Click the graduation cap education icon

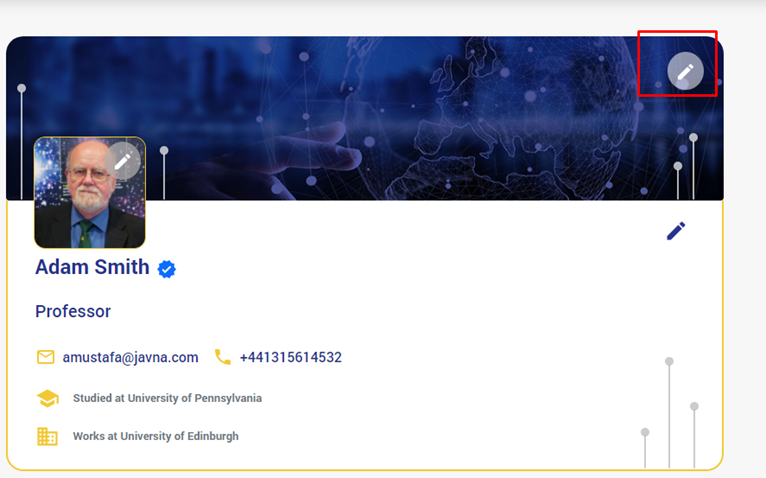coord(48,398)
